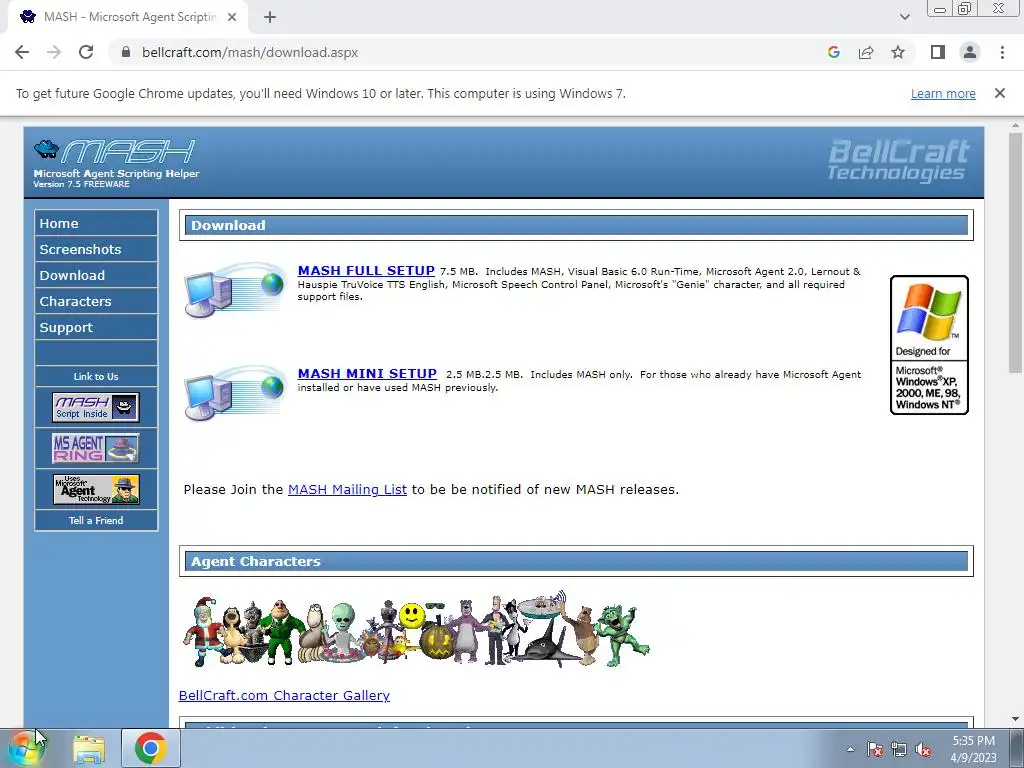The width and height of the screenshot is (1024, 768).
Task: Click the MS Agent Ring banner
Action: coord(96,448)
